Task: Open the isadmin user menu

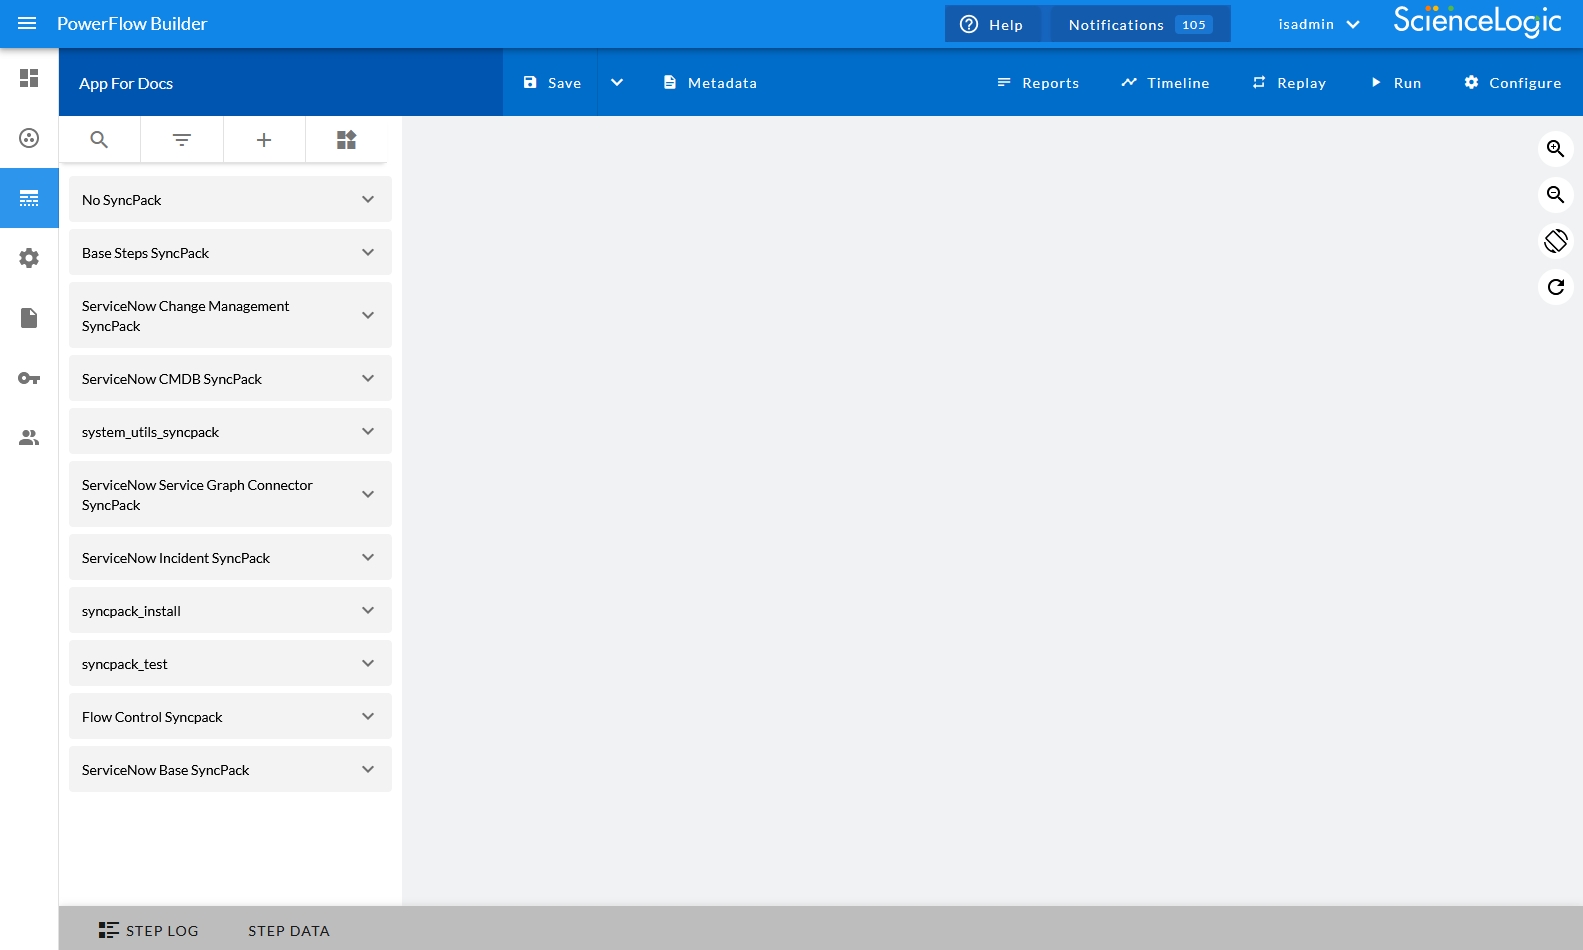Action: click(x=1318, y=24)
